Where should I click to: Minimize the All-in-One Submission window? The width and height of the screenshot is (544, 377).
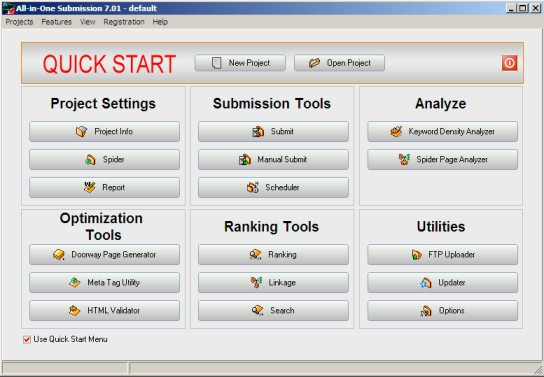pos(511,8)
